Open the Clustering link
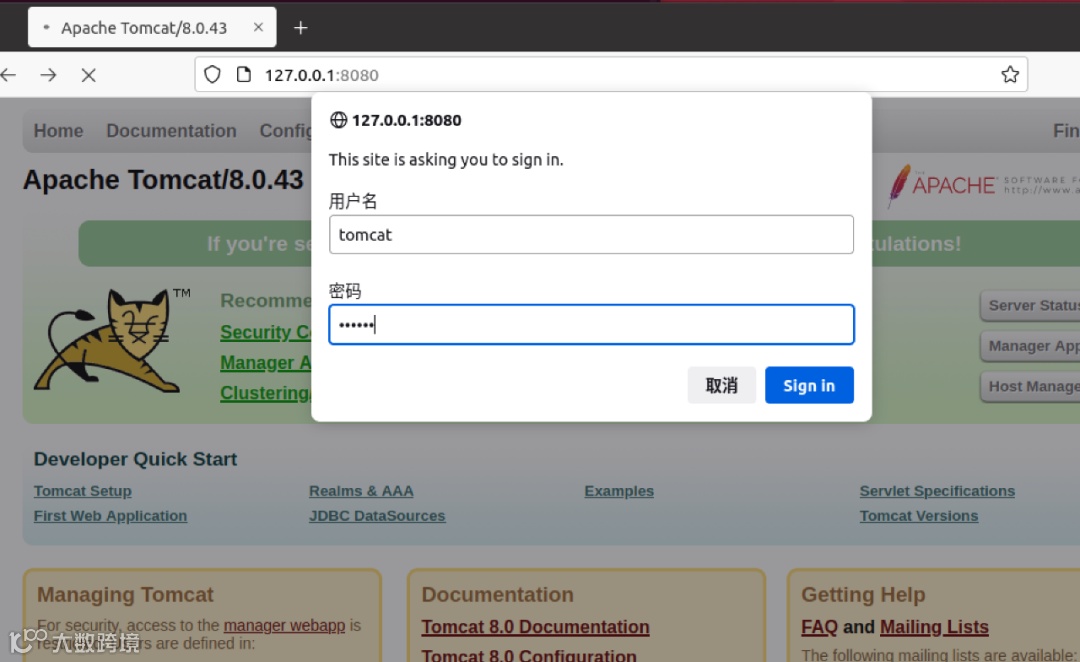The height and width of the screenshot is (662, 1080). 266,393
